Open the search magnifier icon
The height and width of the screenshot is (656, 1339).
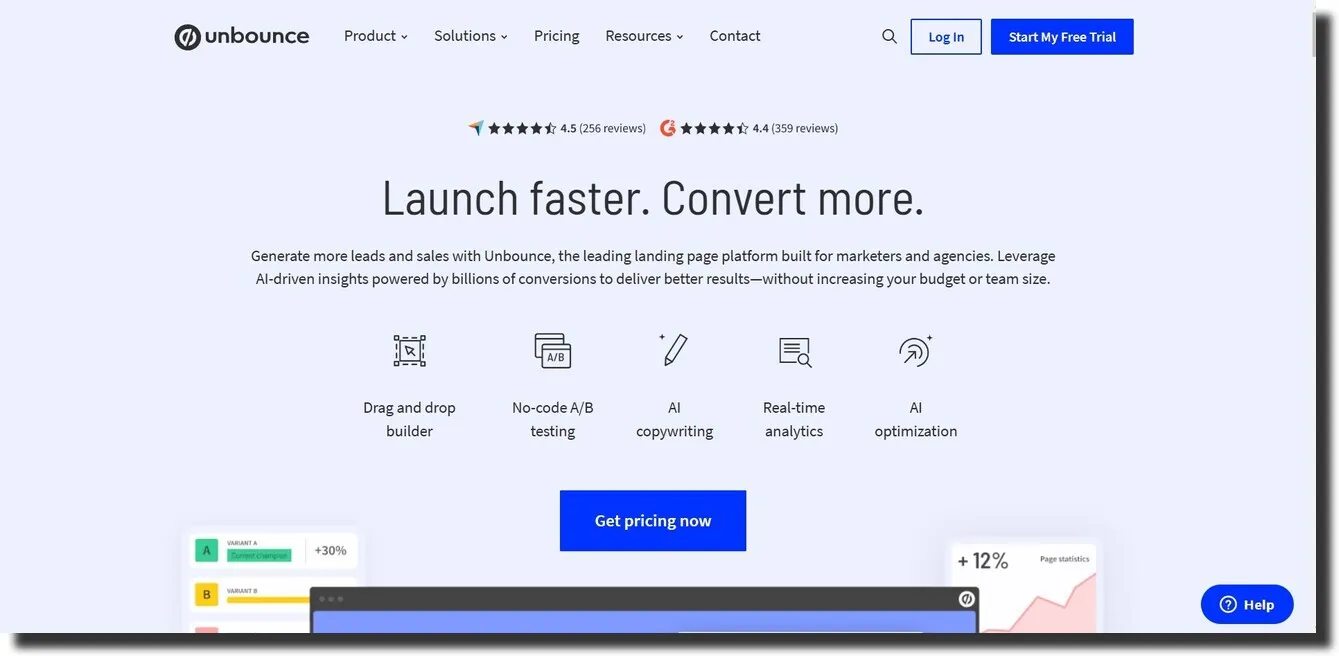(888, 35)
